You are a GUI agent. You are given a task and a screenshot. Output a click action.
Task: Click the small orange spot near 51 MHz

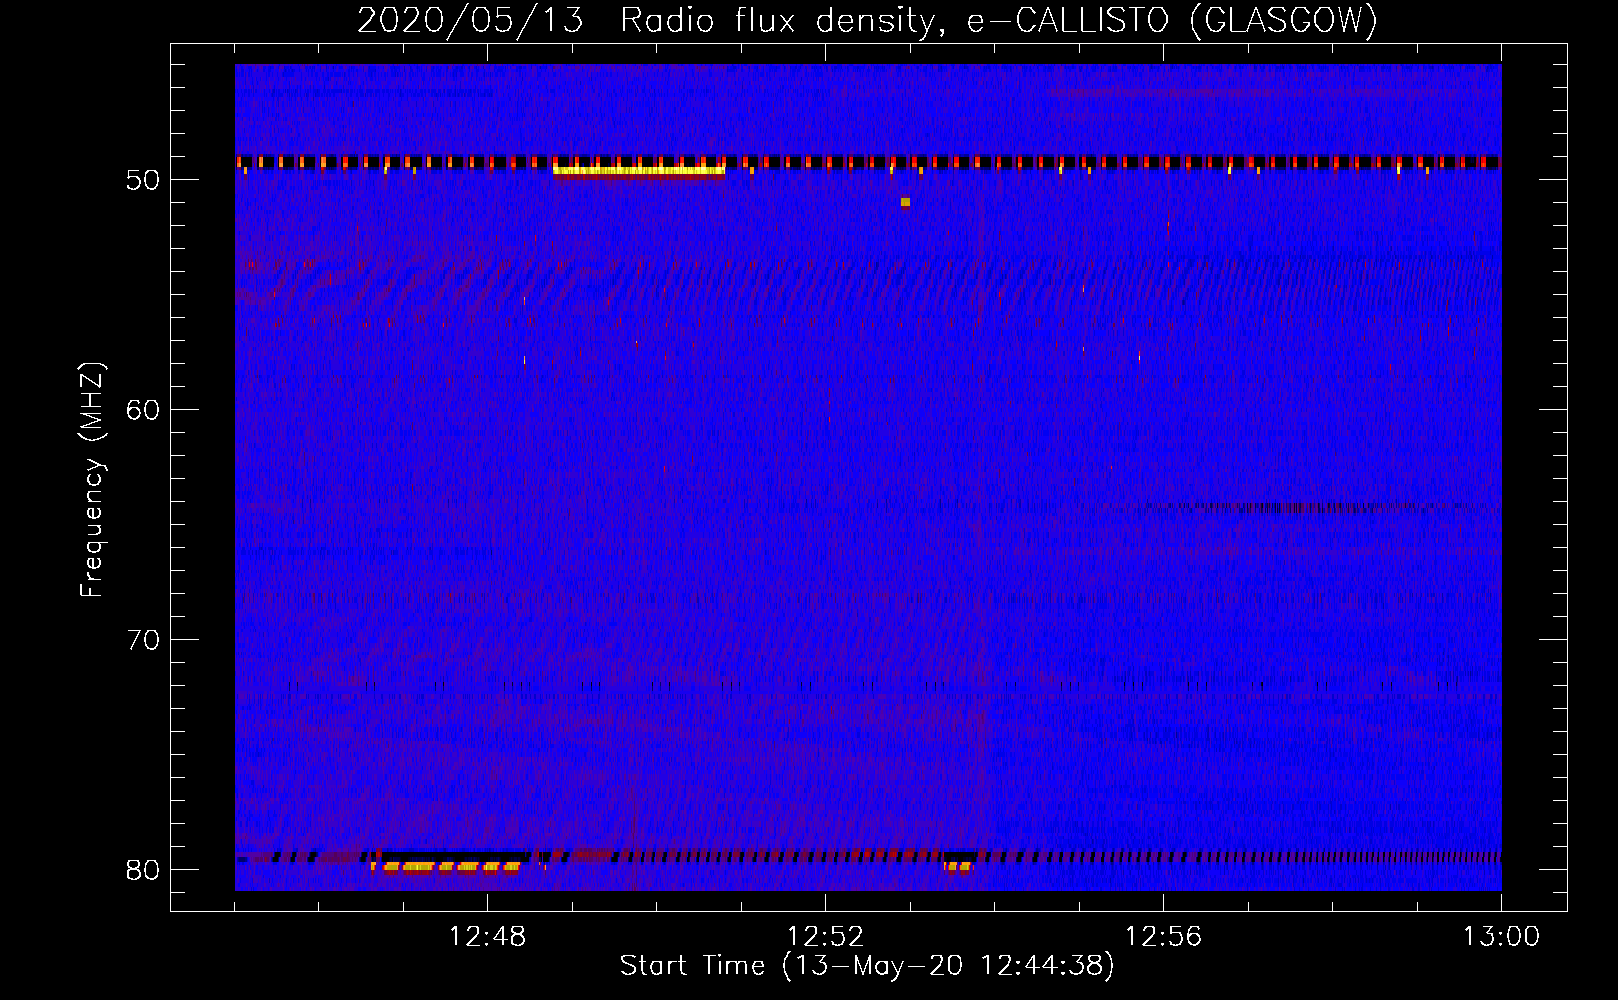pyautogui.click(x=905, y=202)
